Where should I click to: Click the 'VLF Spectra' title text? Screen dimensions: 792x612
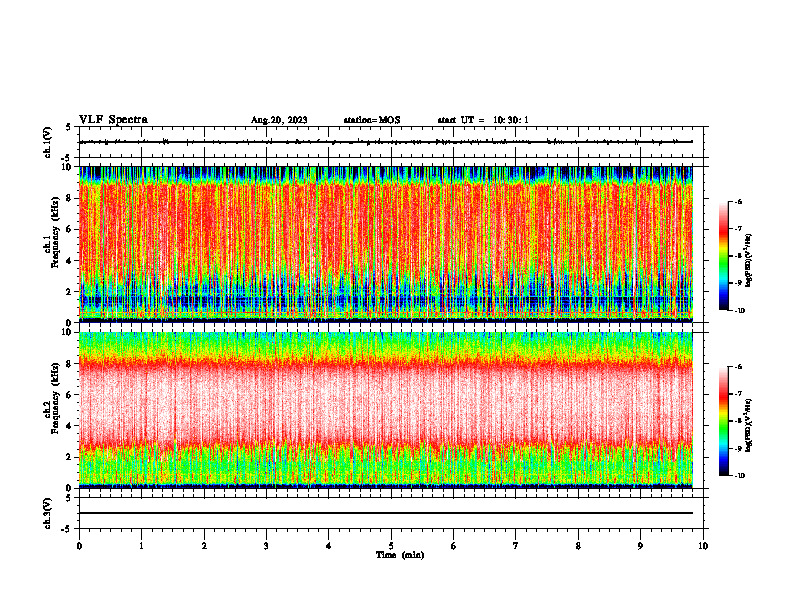point(113,120)
